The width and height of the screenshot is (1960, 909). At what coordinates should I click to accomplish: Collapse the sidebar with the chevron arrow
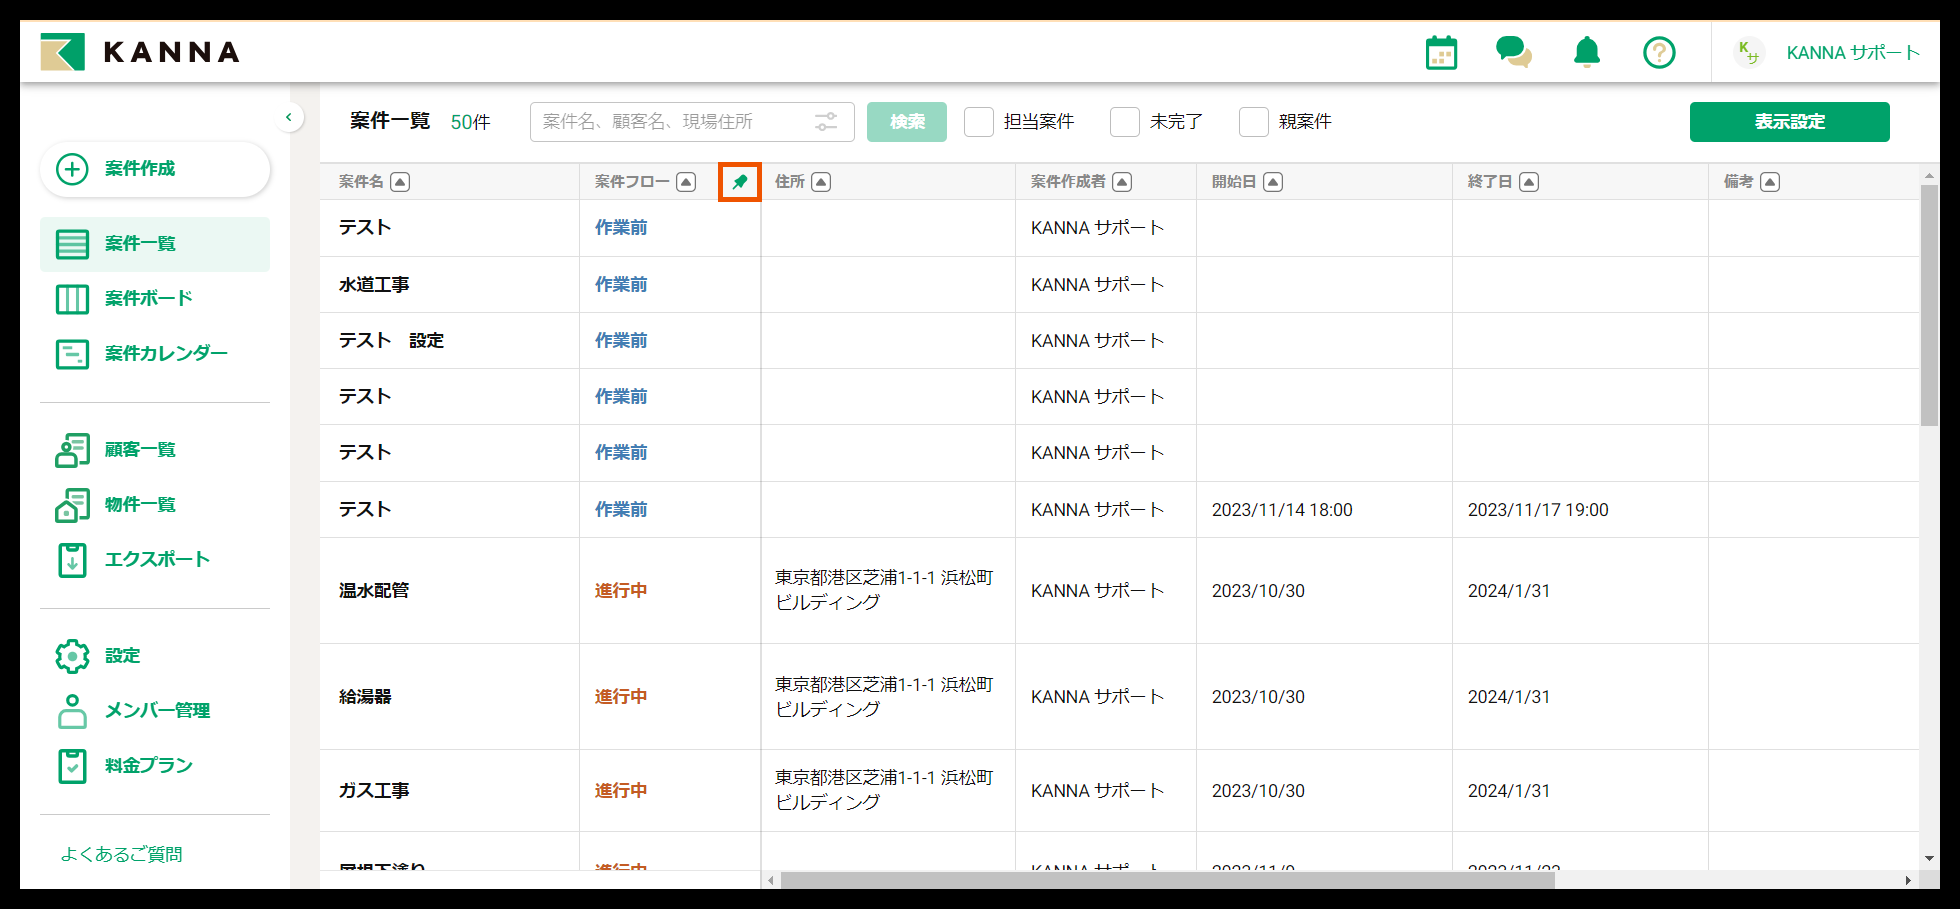point(289,117)
